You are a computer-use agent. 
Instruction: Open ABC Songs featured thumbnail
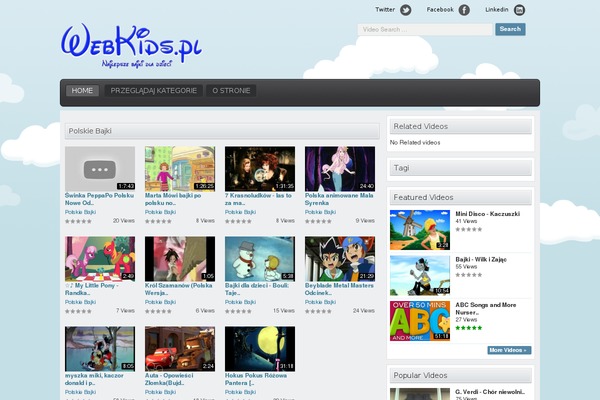pyautogui.click(x=420, y=321)
